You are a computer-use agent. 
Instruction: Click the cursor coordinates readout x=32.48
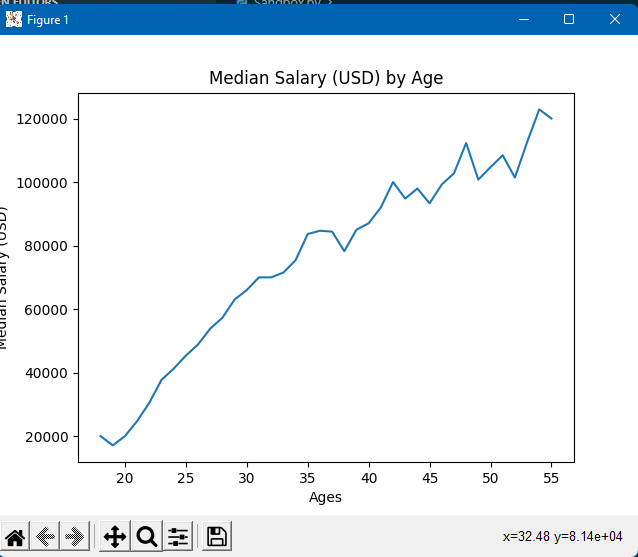click(563, 537)
